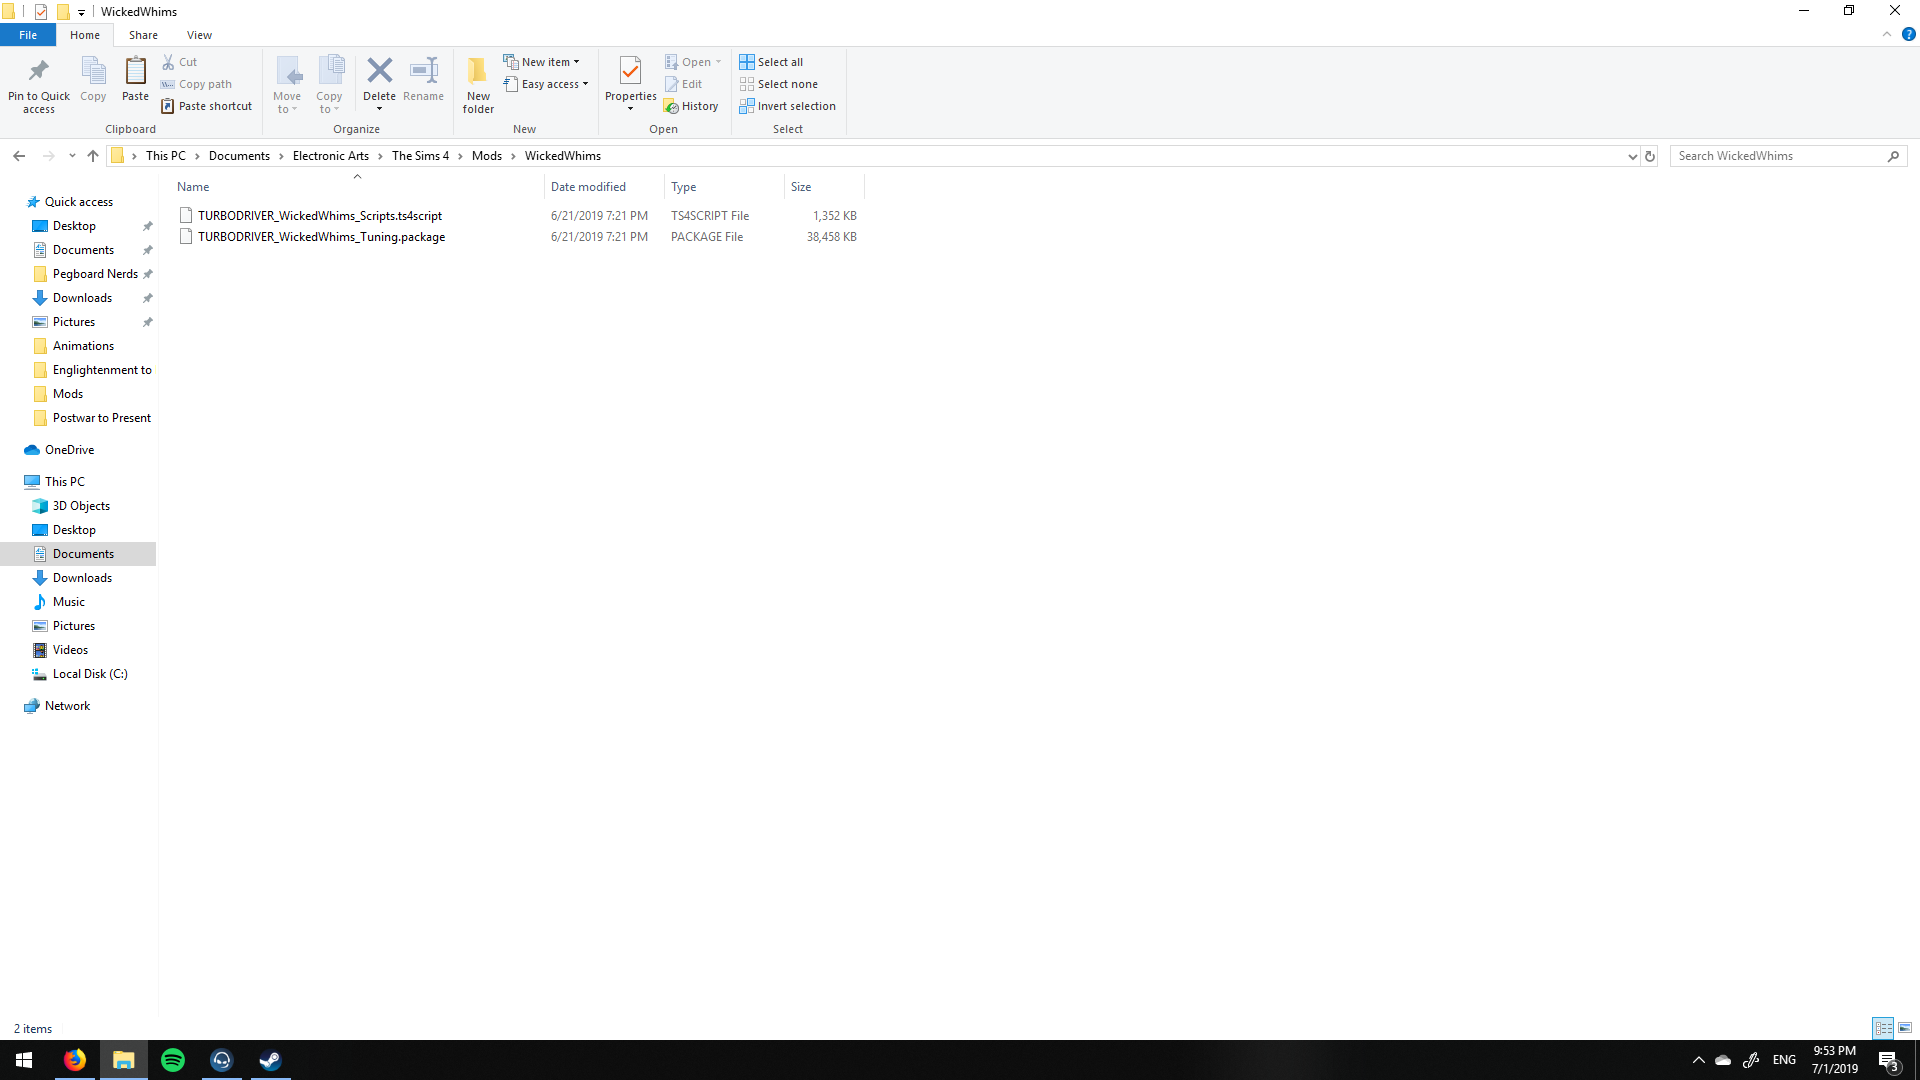
Task: Click Copy path in the ribbon
Action: (x=196, y=84)
